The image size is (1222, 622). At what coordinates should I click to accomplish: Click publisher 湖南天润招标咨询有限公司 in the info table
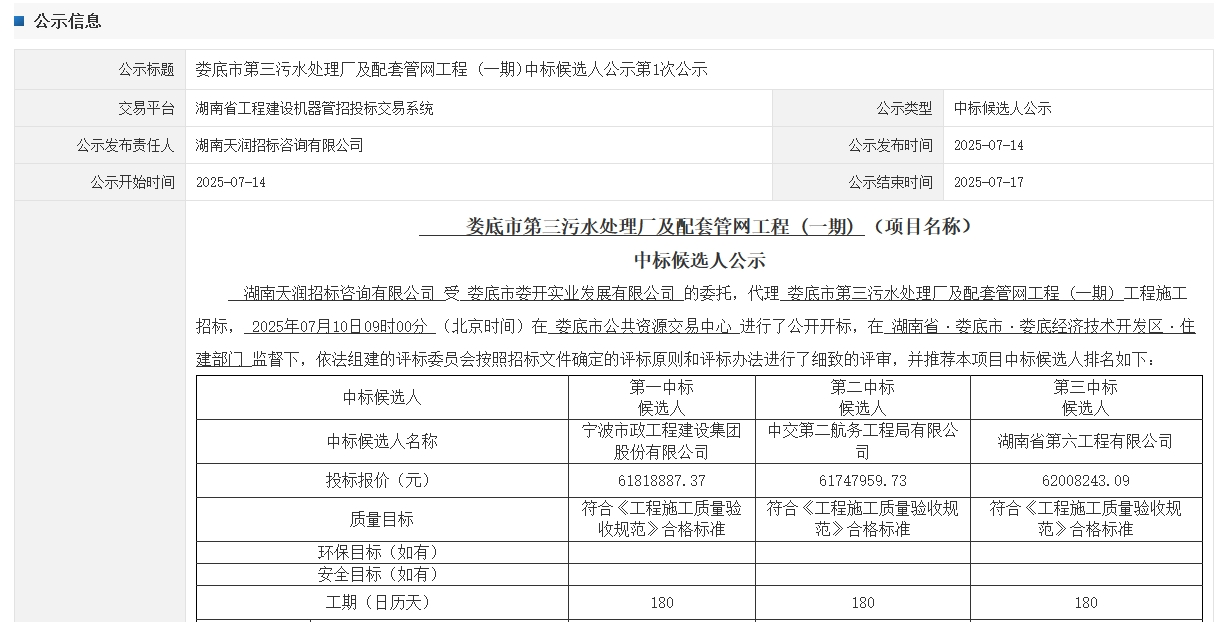[279, 145]
